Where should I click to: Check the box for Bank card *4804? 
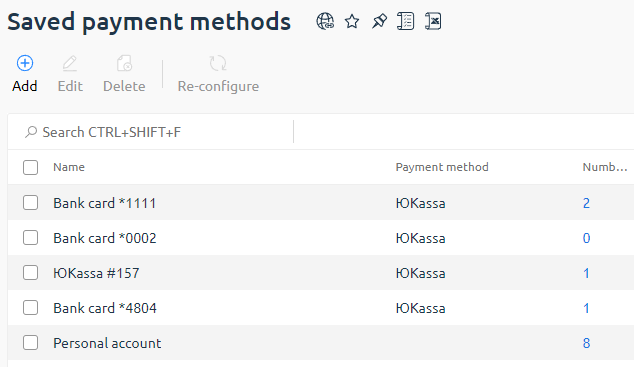pos(30,308)
